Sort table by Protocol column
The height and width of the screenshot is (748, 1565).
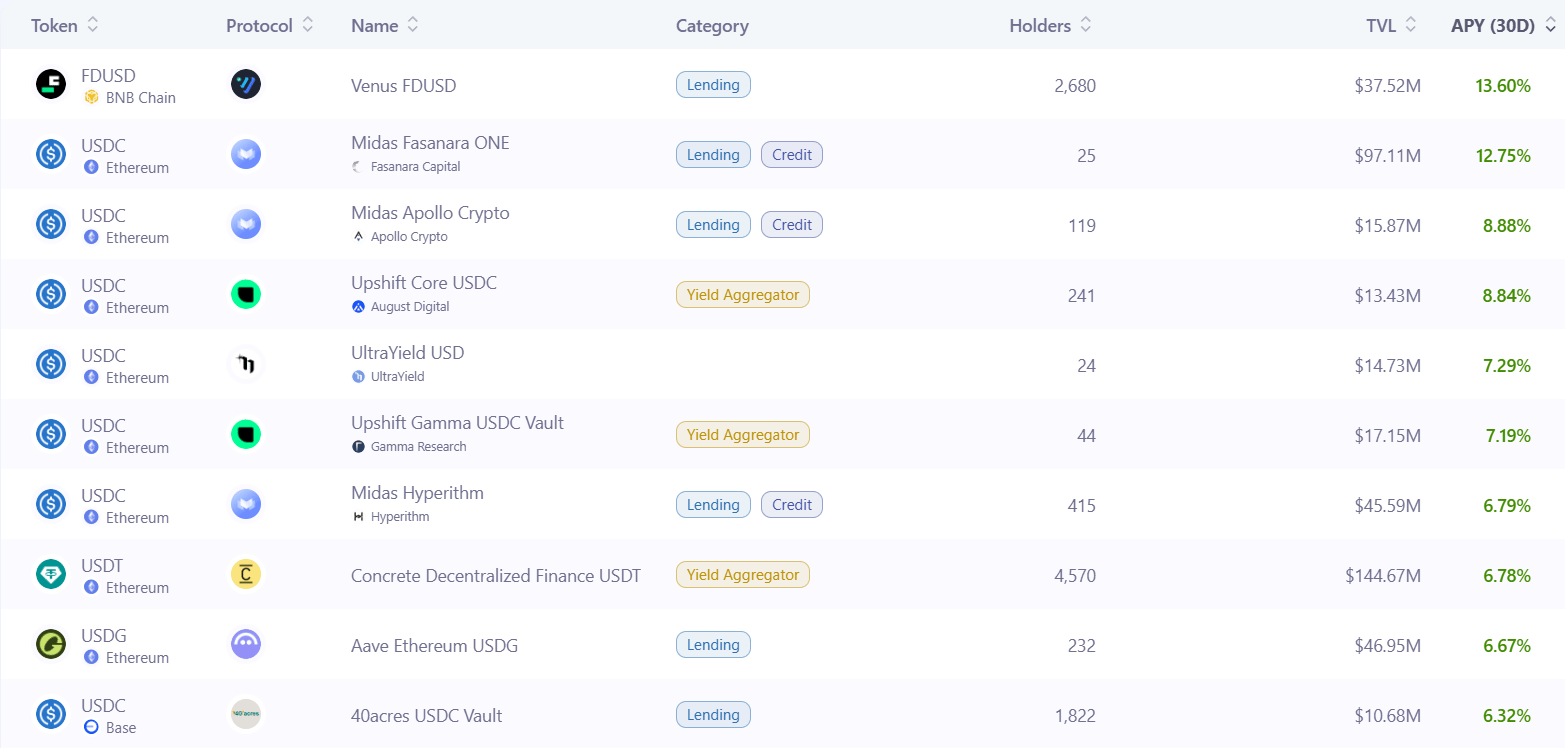point(270,26)
